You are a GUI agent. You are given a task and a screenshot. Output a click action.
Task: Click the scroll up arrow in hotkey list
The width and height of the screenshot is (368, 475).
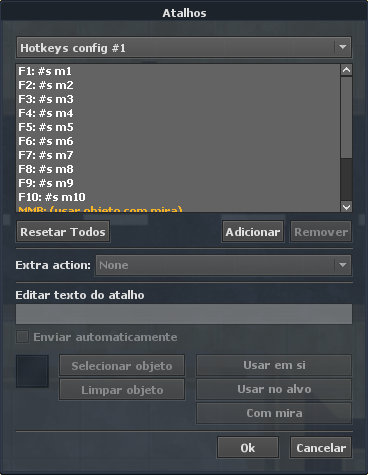[x=346, y=70]
